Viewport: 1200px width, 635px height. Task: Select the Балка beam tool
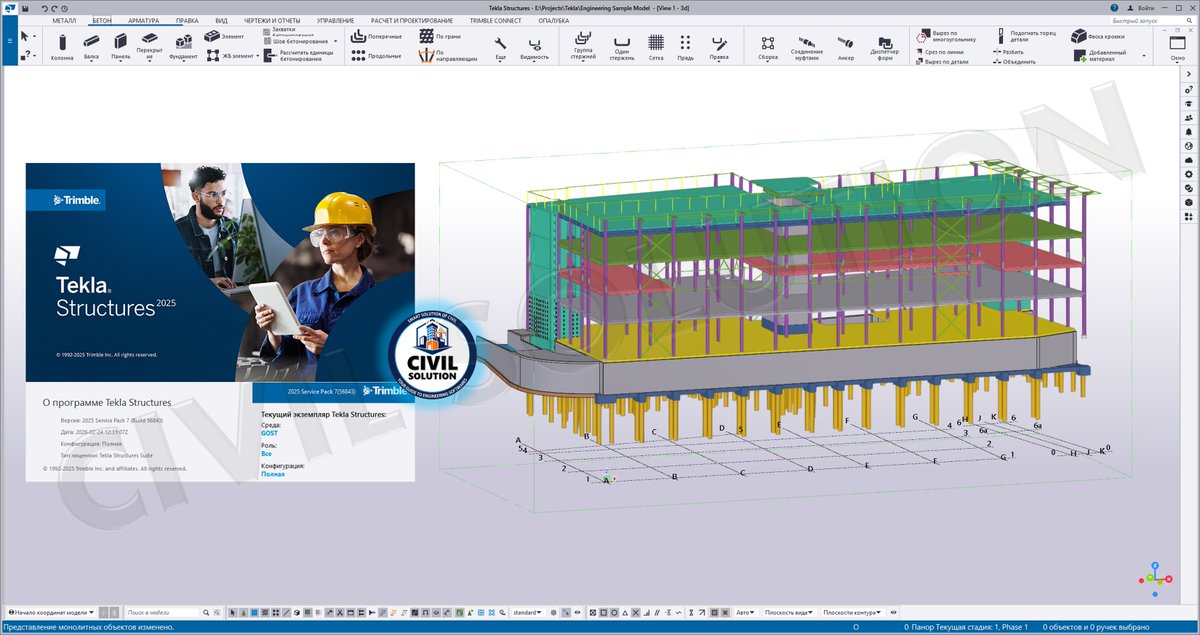(91, 46)
